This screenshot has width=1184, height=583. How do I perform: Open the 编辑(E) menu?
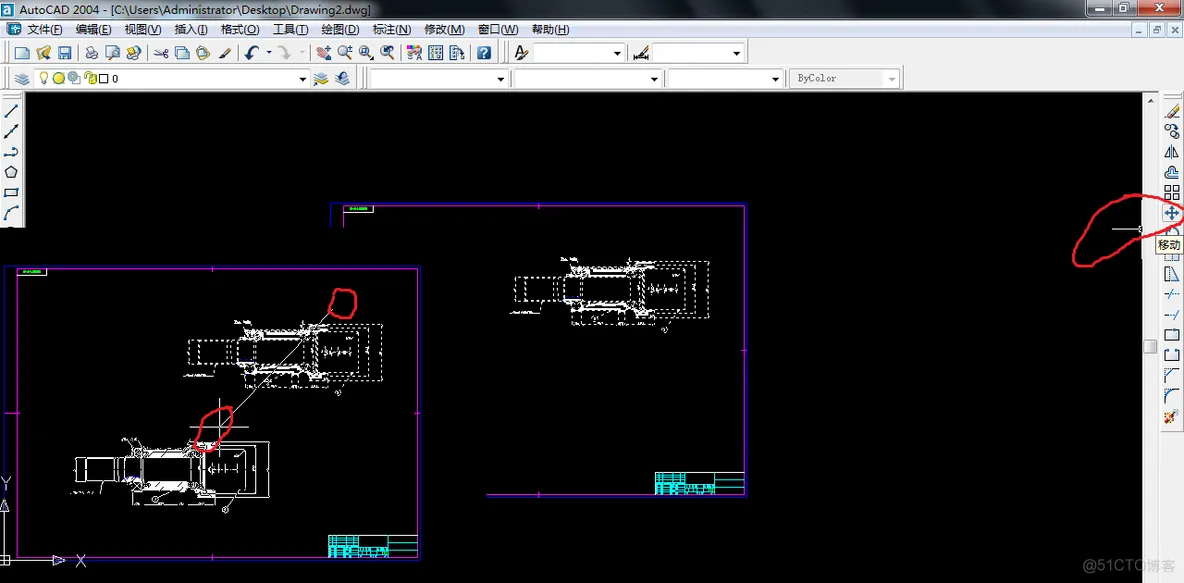93,29
